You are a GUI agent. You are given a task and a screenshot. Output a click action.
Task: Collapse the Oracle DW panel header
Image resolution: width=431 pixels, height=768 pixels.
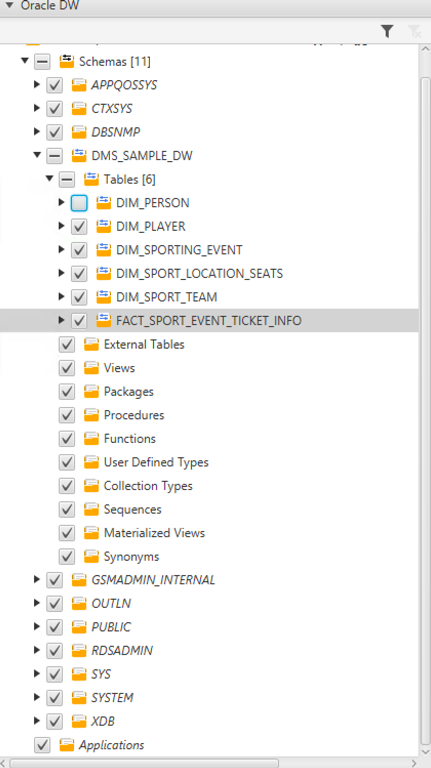pyautogui.click(x=9, y=6)
